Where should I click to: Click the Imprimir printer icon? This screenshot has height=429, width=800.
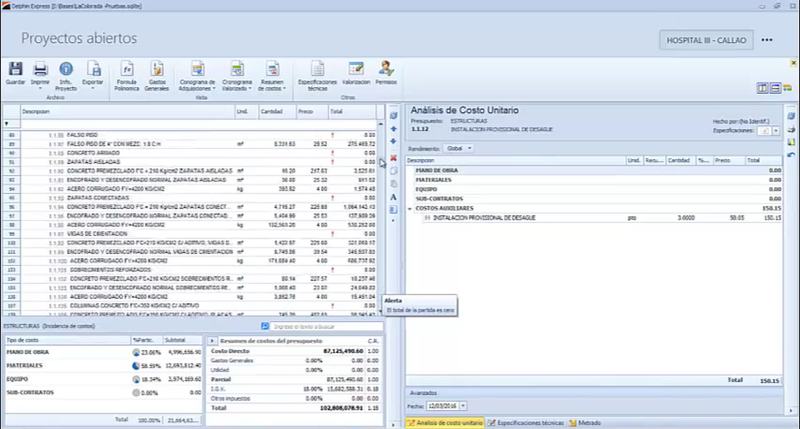click(x=40, y=69)
